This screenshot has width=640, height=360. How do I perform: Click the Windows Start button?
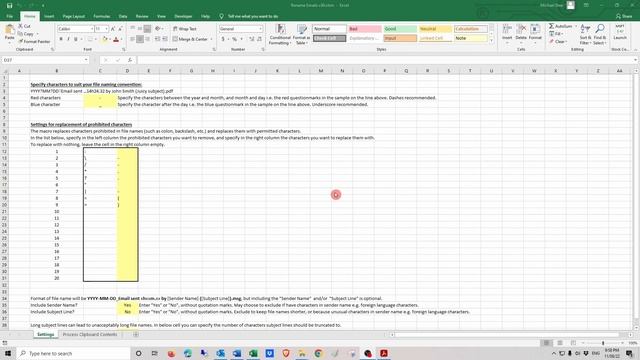coord(8,353)
